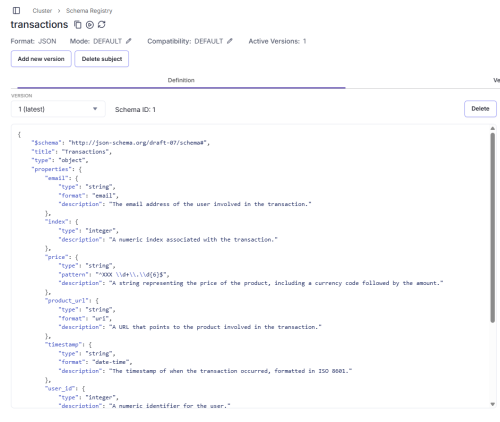500x422 pixels.
Task: Switch to the Definition tab
Action: [x=181, y=80]
